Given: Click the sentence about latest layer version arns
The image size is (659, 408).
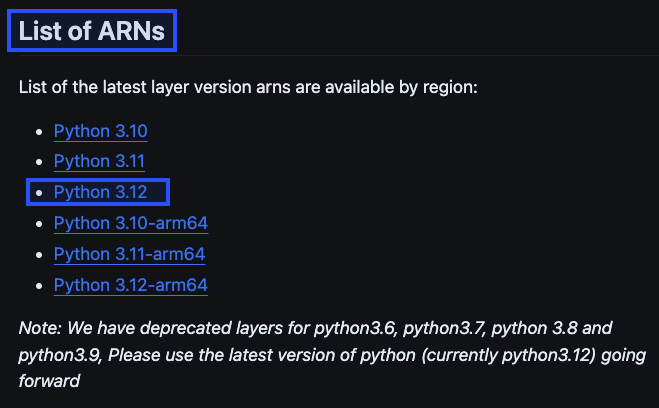Looking at the screenshot, I should [248, 87].
